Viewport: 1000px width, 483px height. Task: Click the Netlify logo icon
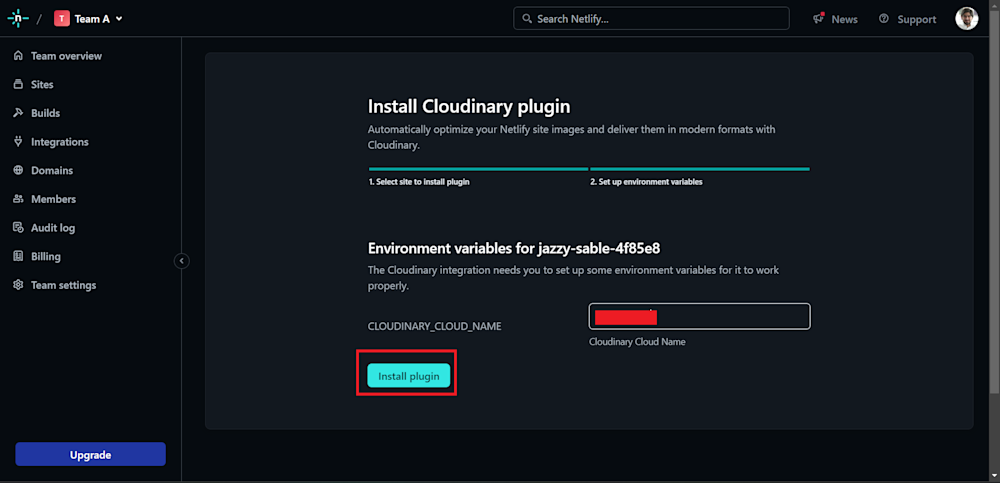coord(18,19)
